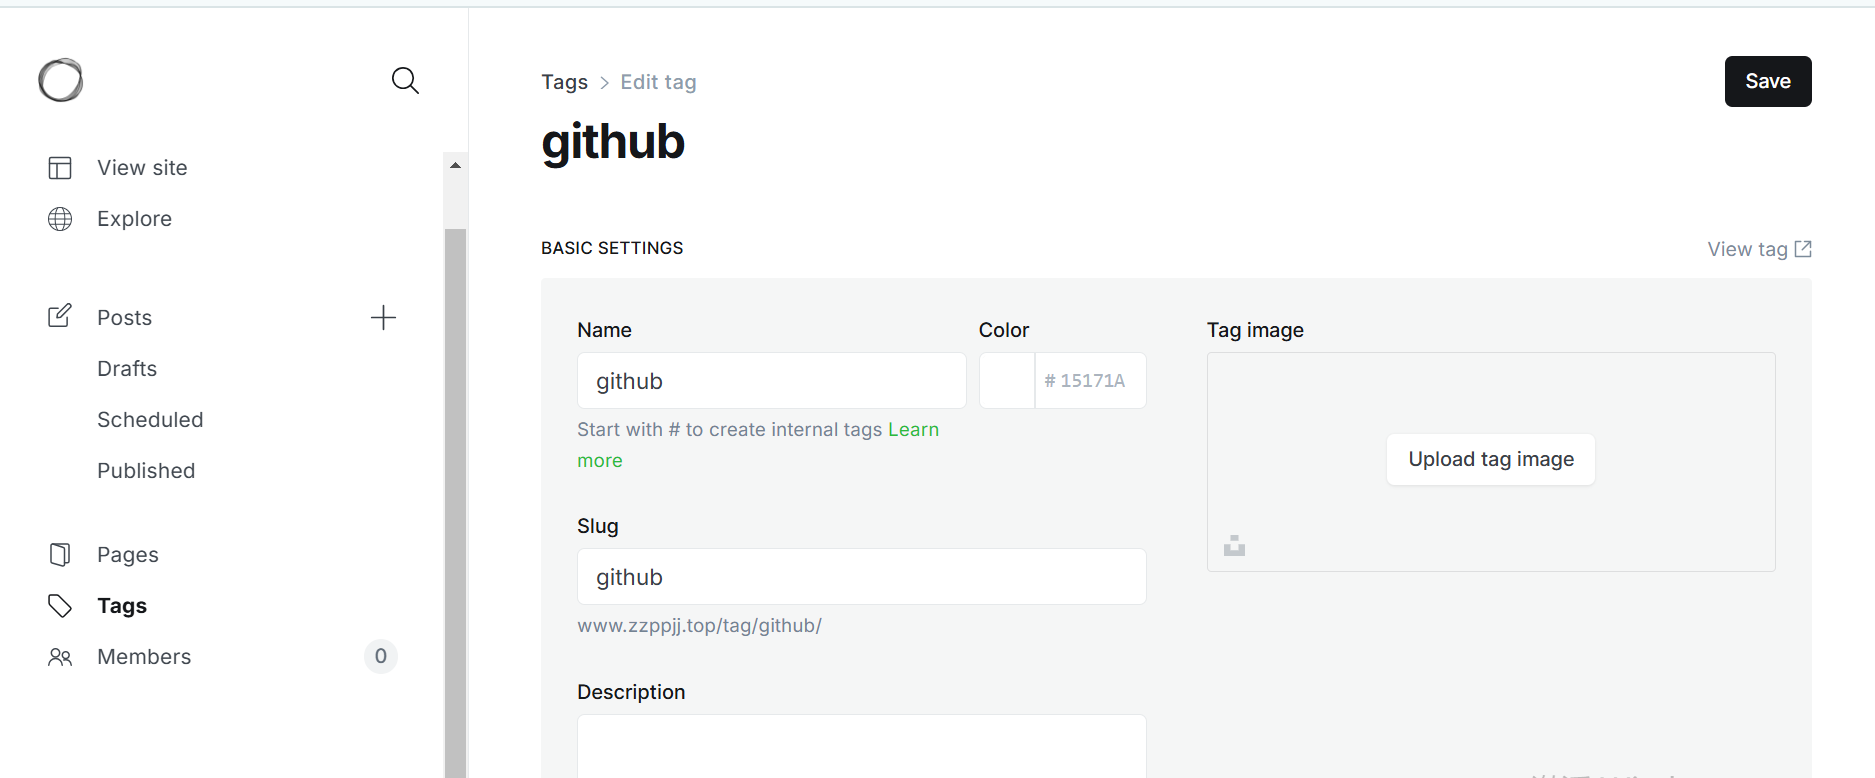This screenshot has width=1875, height=778.
Task: Click the Ghost site logo icon
Action: pyautogui.click(x=61, y=80)
